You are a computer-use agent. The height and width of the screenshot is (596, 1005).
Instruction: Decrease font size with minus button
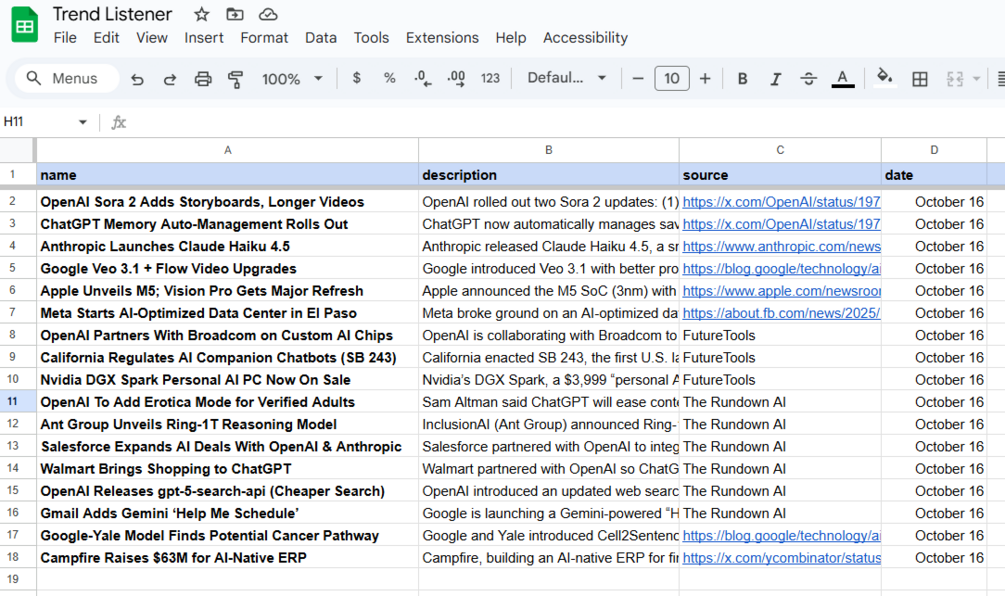[638, 78]
